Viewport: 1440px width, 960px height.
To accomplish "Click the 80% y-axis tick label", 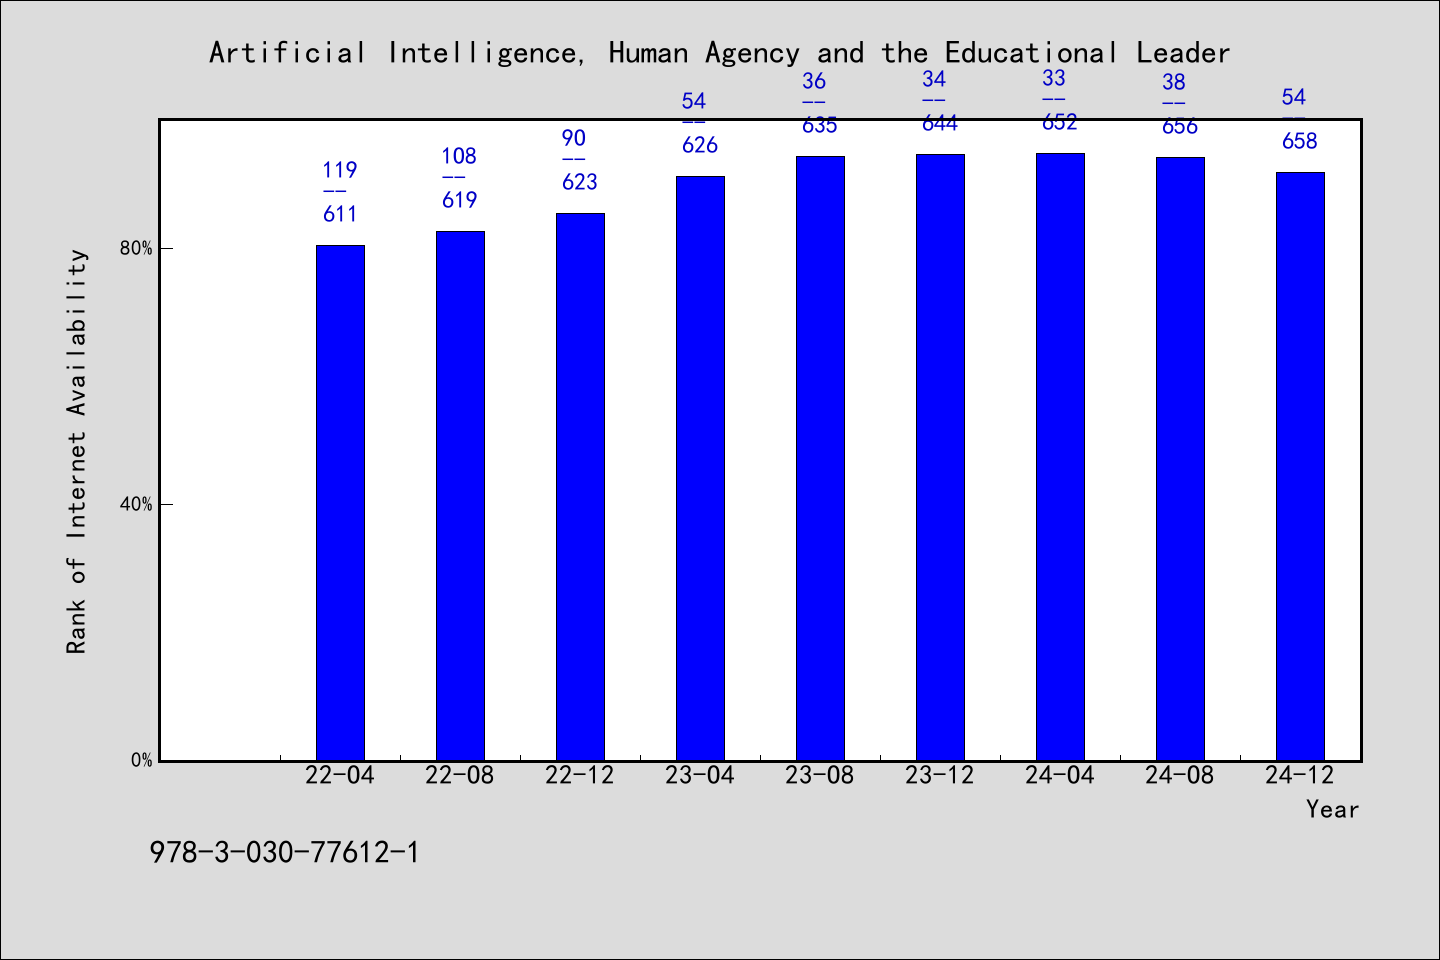I will pos(136,248).
